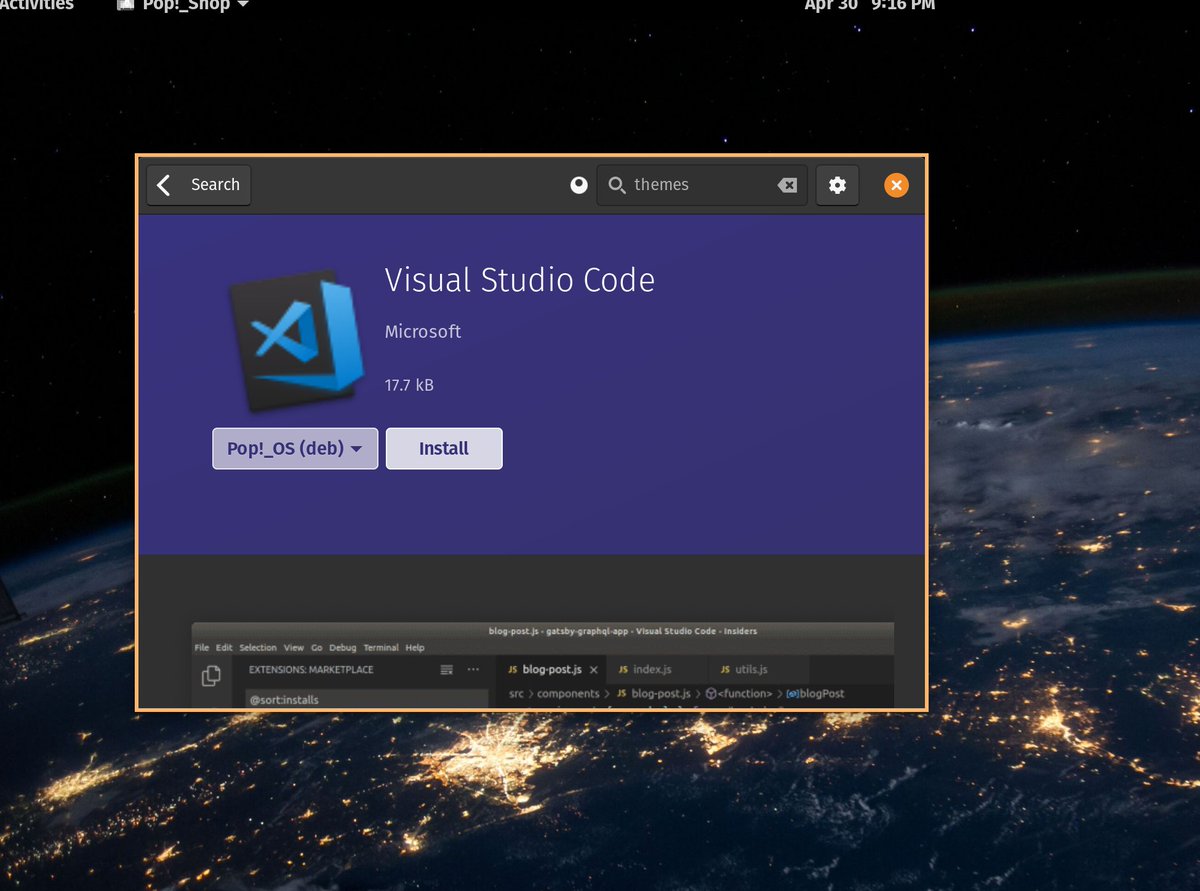1200x891 pixels.
Task: Go back to Search results
Action: coord(198,185)
